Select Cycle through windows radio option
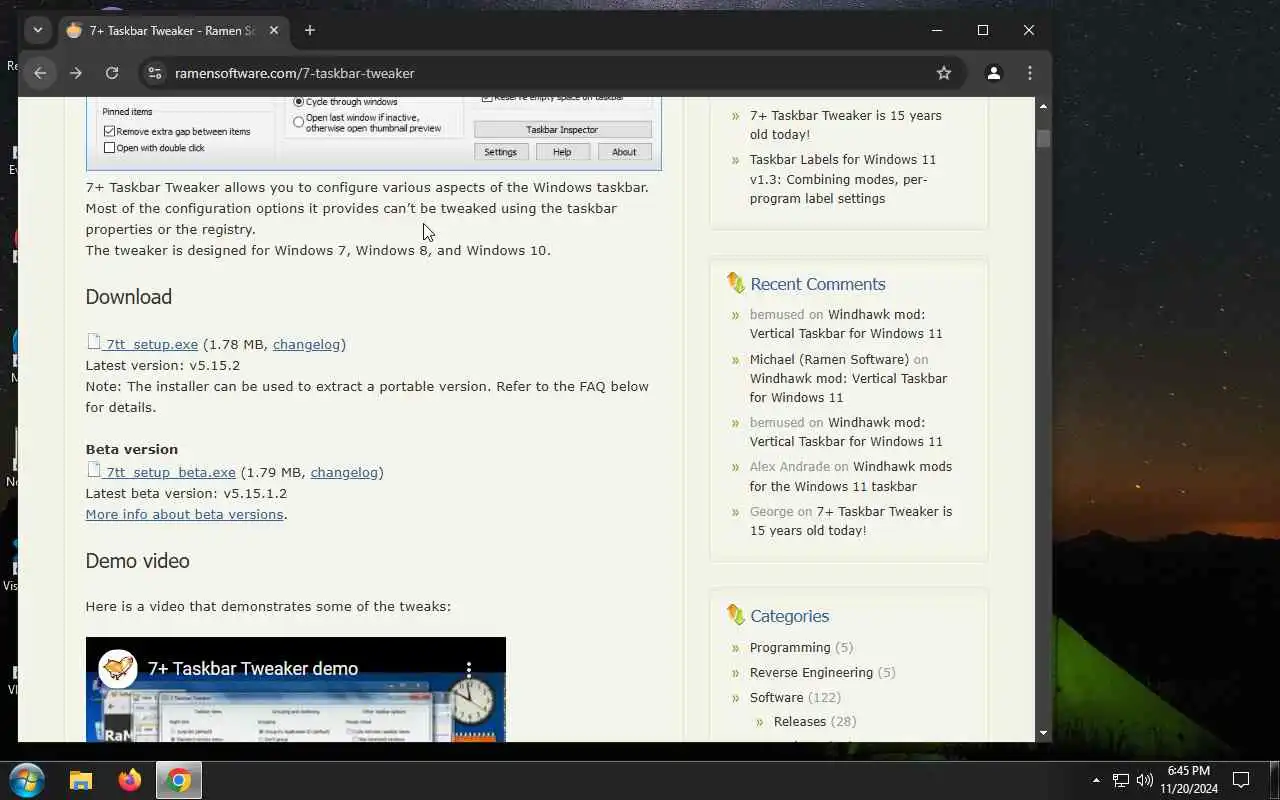1280x800 pixels. pos(298,102)
